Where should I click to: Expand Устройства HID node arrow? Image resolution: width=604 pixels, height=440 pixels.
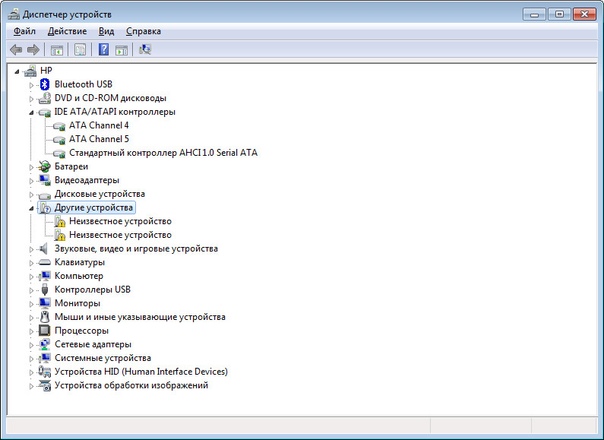tap(31, 372)
